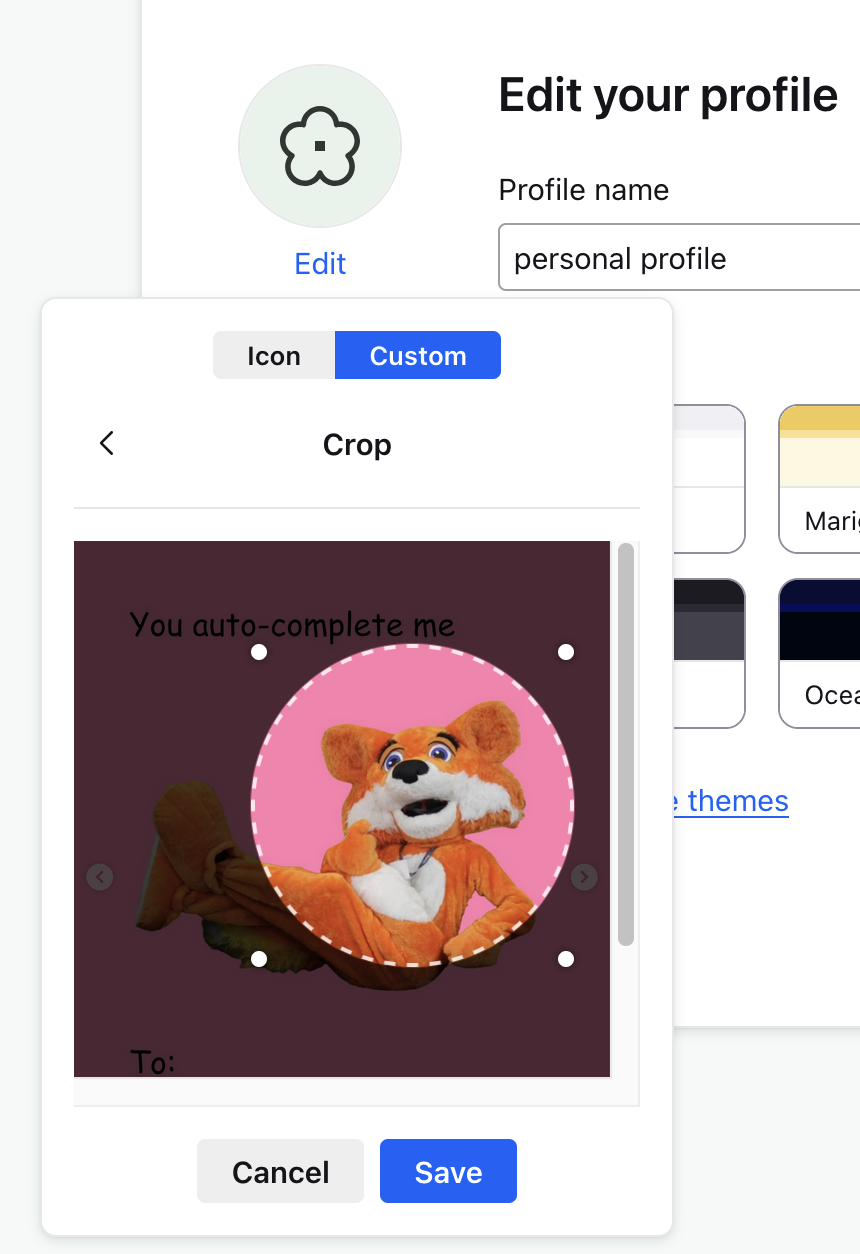Screen dimensions: 860x1254
Task: Focus the Profile name text field
Action: 680,259
